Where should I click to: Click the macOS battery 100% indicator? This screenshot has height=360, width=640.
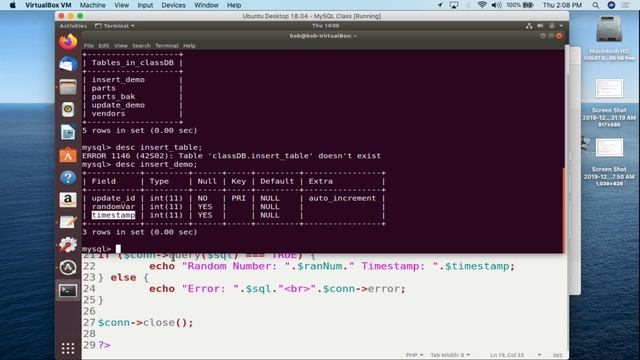coord(520,5)
